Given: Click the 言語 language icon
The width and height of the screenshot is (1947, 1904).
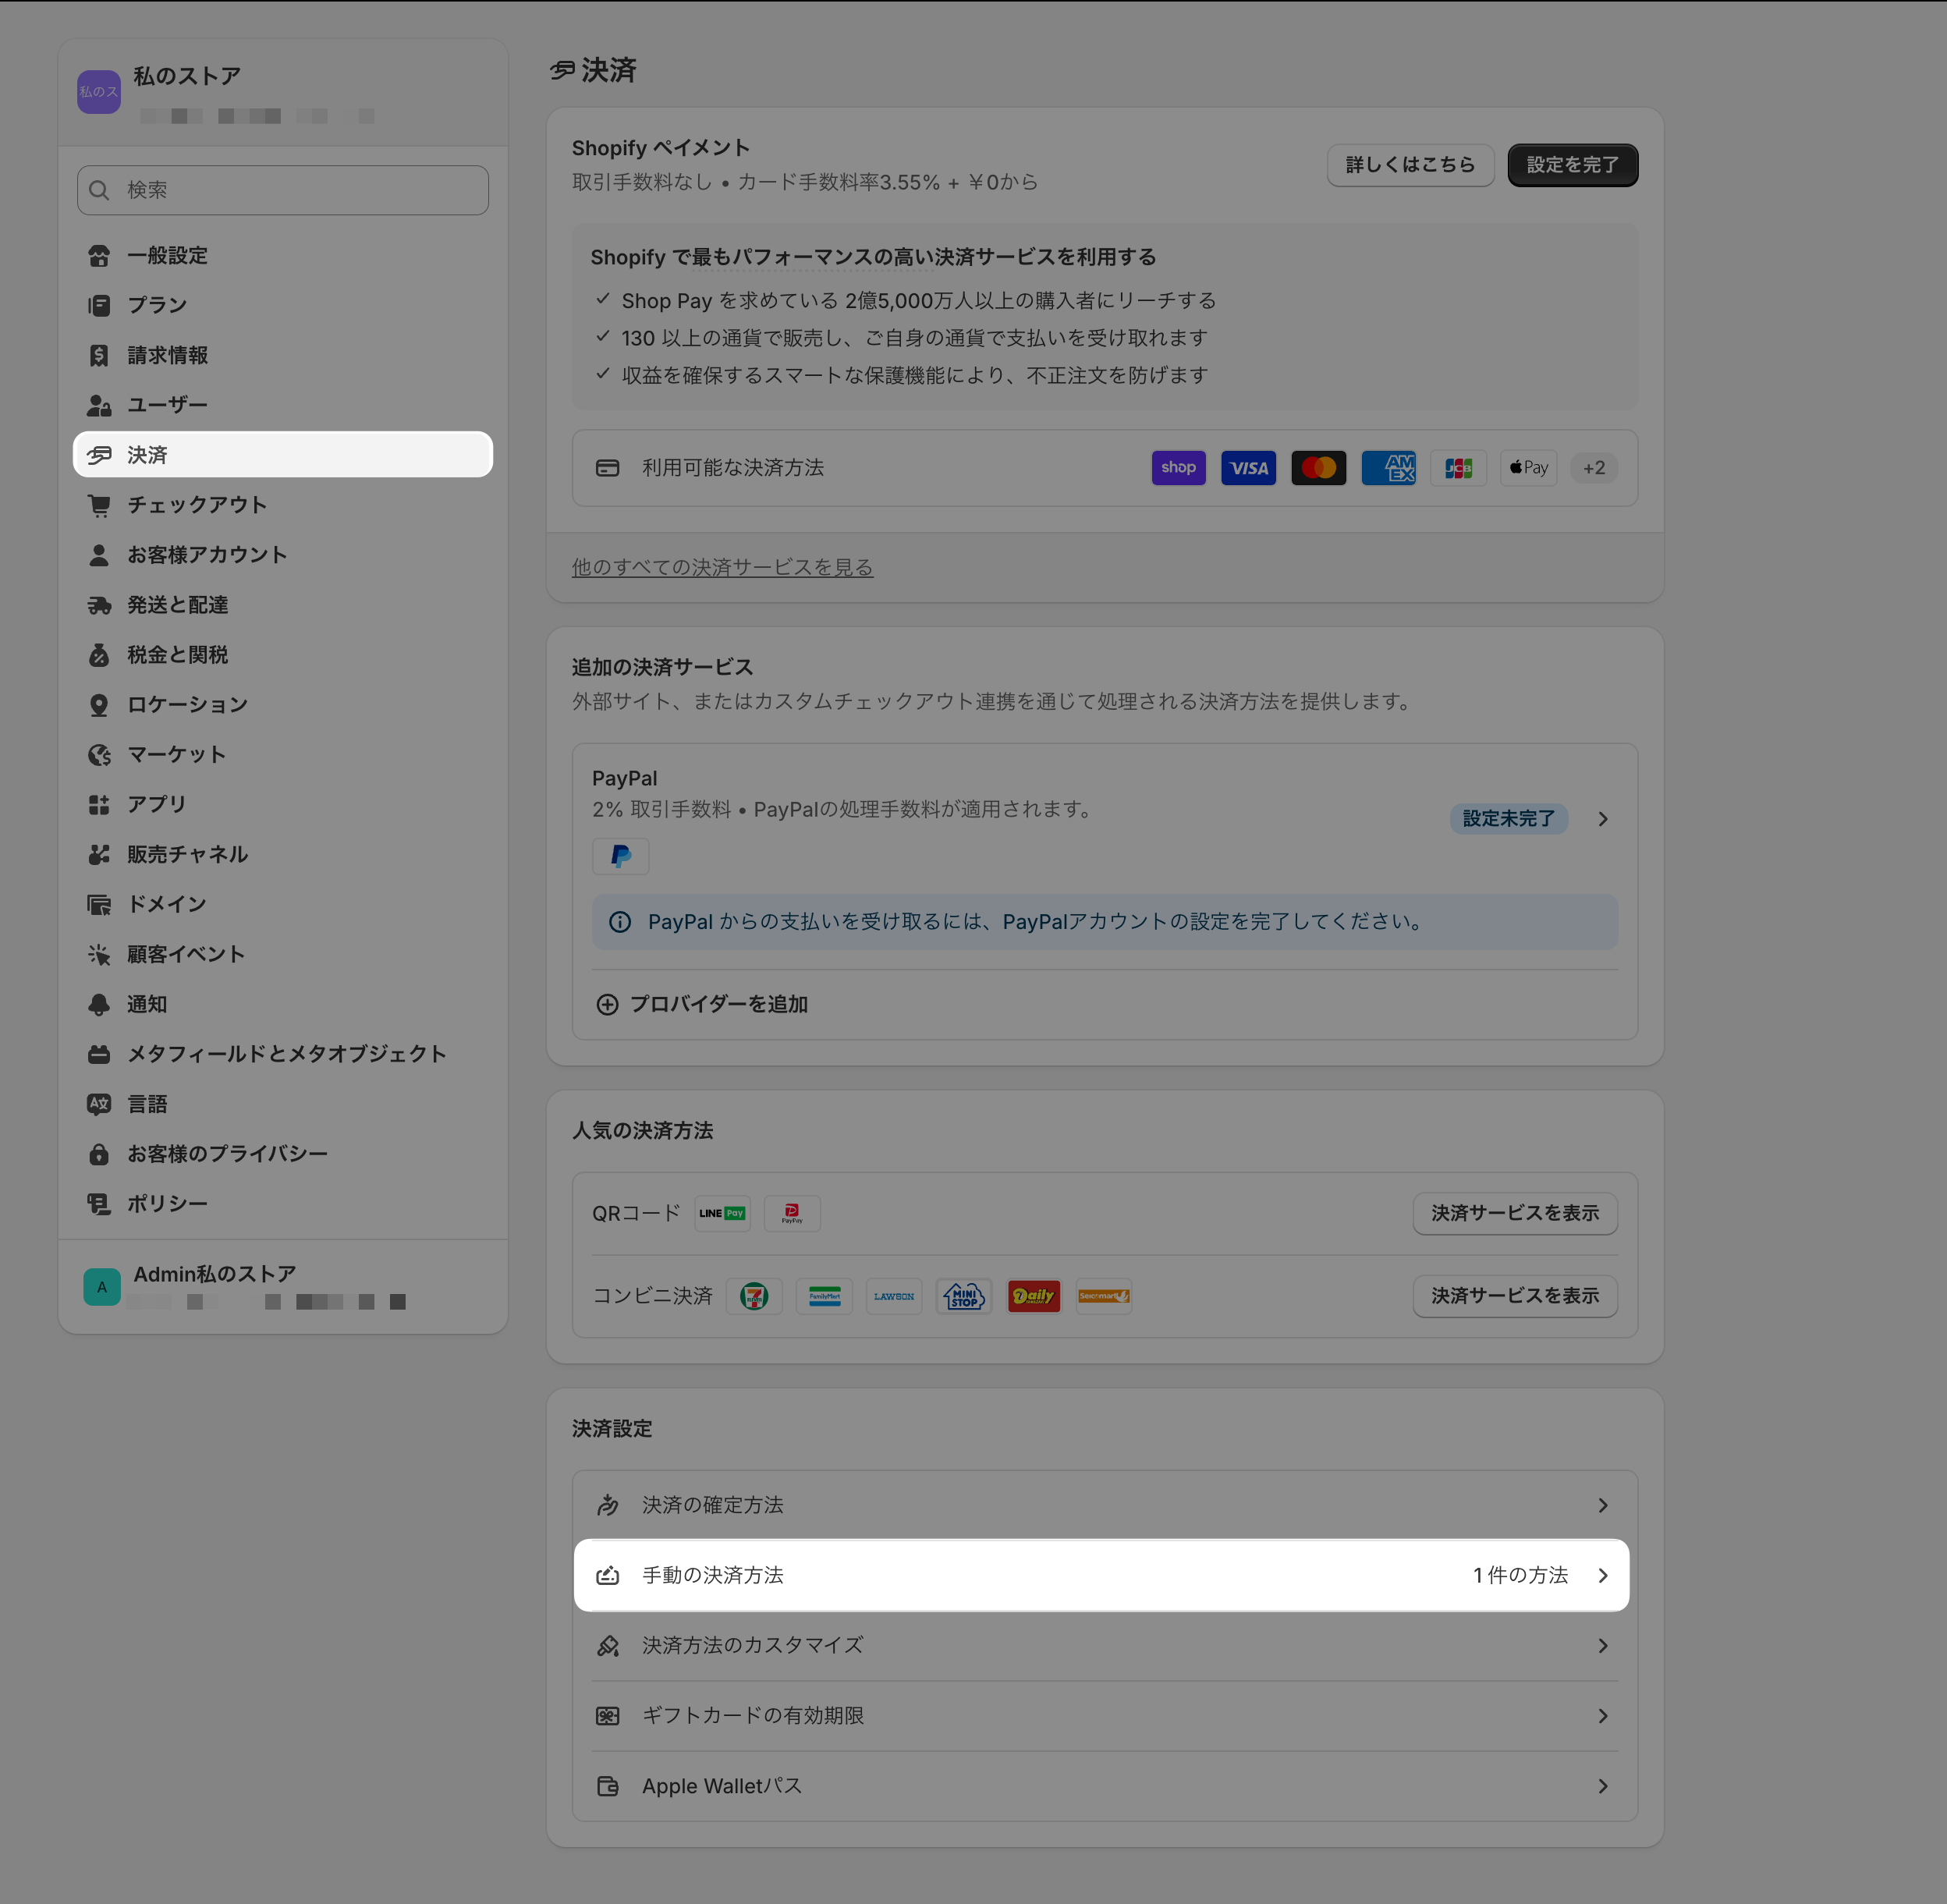Looking at the screenshot, I should [x=99, y=1104].
